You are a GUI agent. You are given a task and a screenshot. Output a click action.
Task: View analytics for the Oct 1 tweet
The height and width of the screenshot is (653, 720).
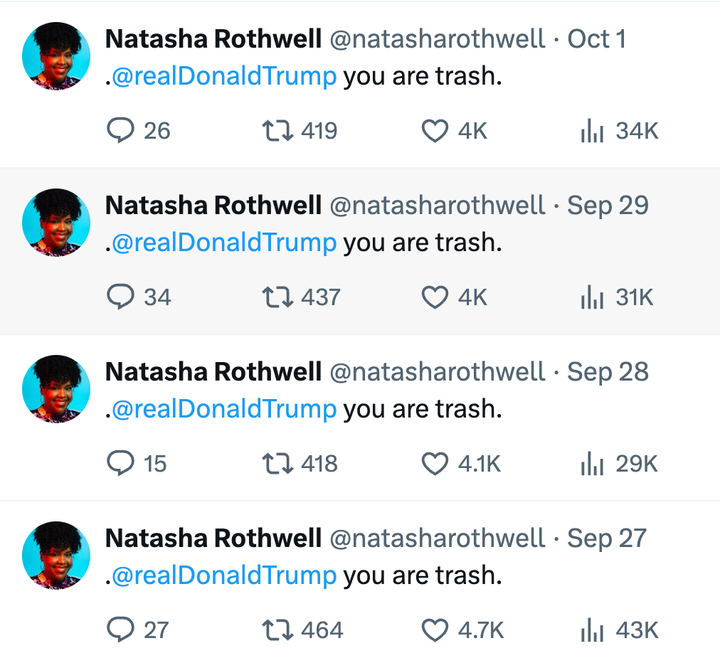click(594, 130)
